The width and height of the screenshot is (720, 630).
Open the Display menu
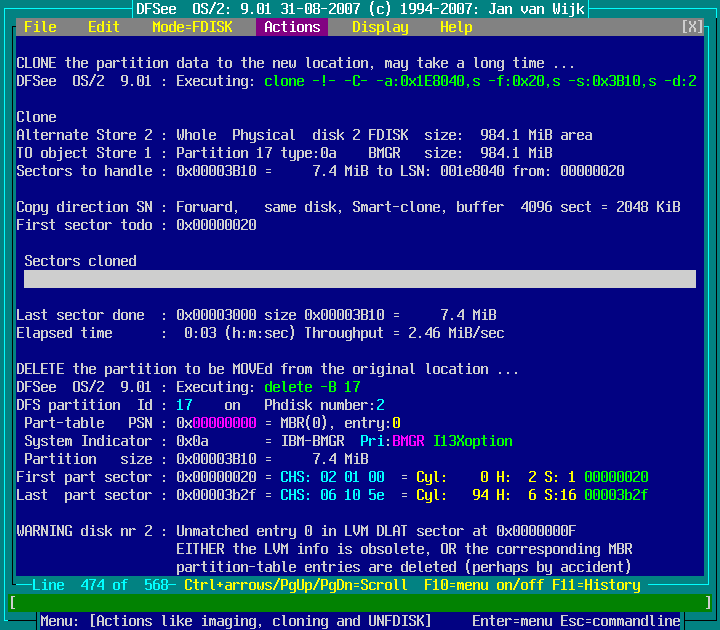(380, 27)
